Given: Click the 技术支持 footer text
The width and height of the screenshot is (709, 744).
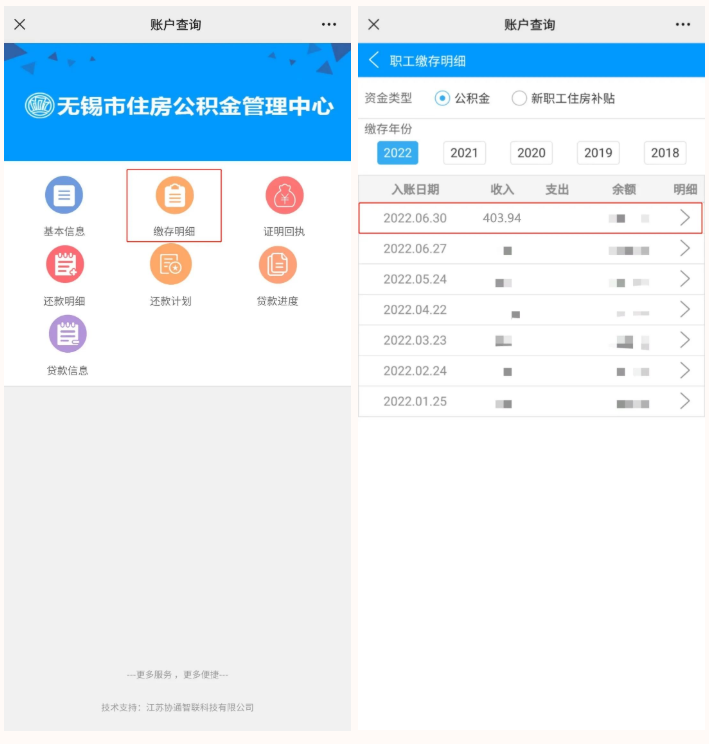Looking at the screenshot, I should click(177, 707).
